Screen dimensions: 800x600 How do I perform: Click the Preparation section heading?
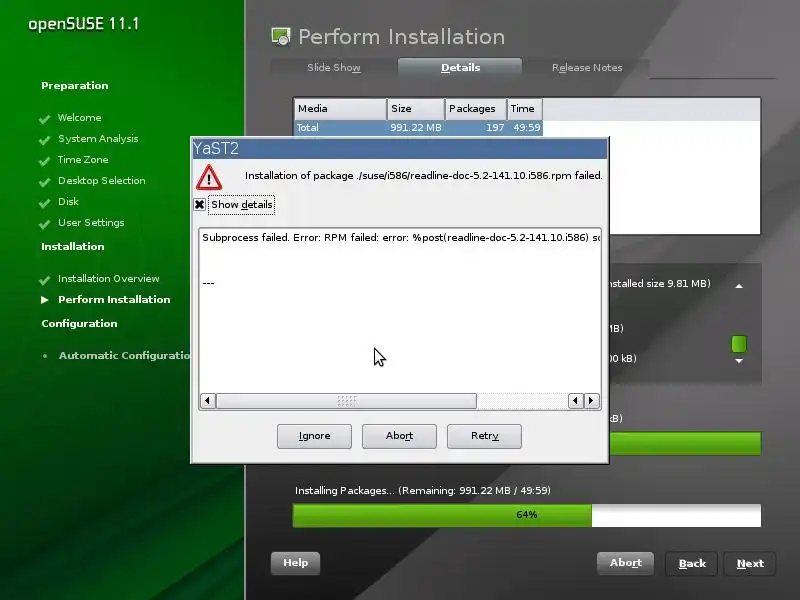(x=74, y=86)
